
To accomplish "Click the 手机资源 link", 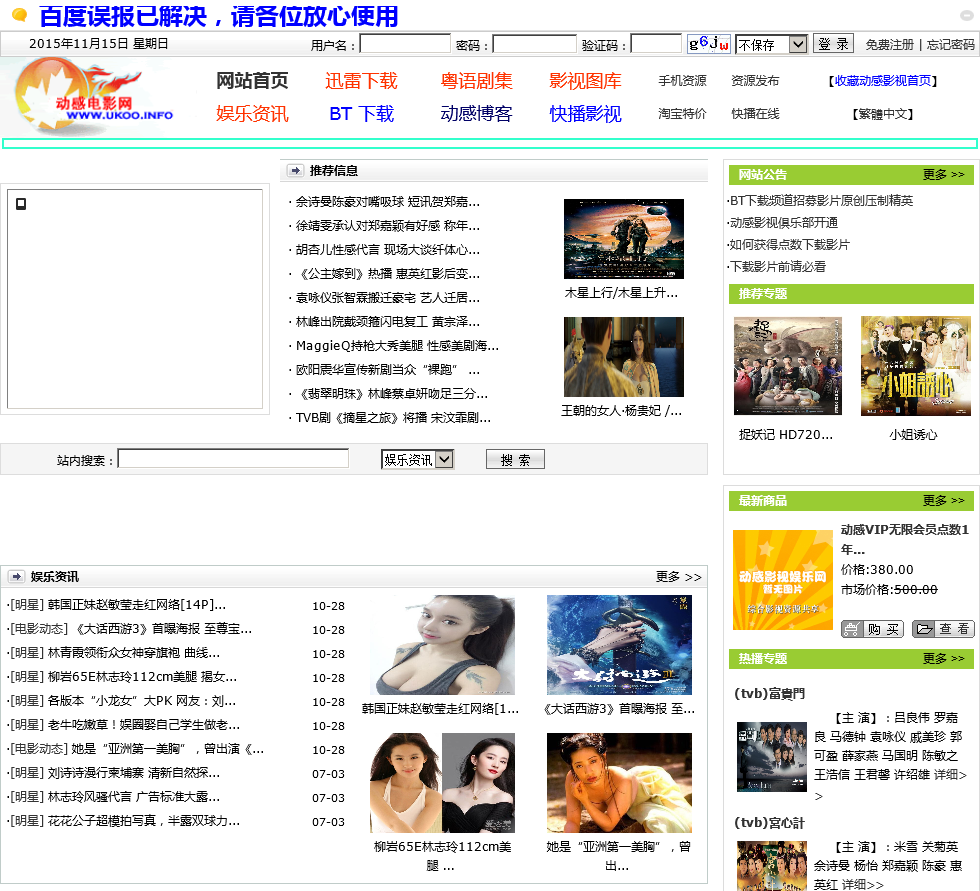I will pos(682,81).
